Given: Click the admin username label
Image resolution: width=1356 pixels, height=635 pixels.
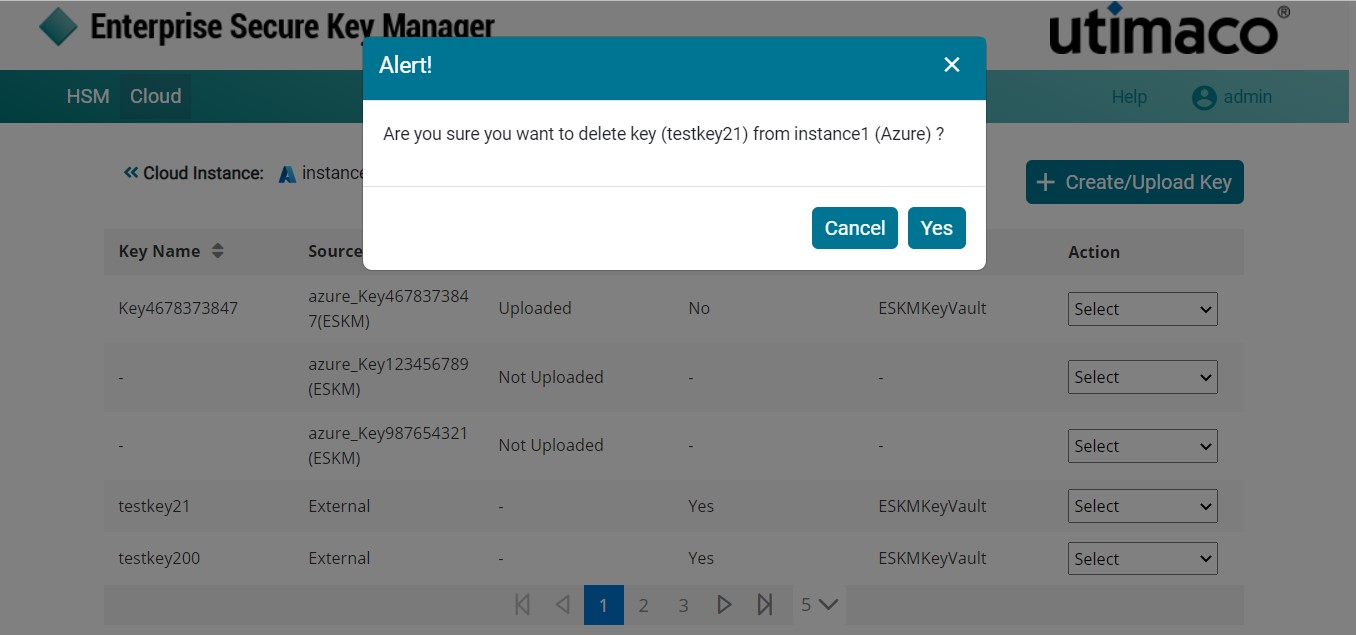Looking at the screenshot, I should point(1248,97).
